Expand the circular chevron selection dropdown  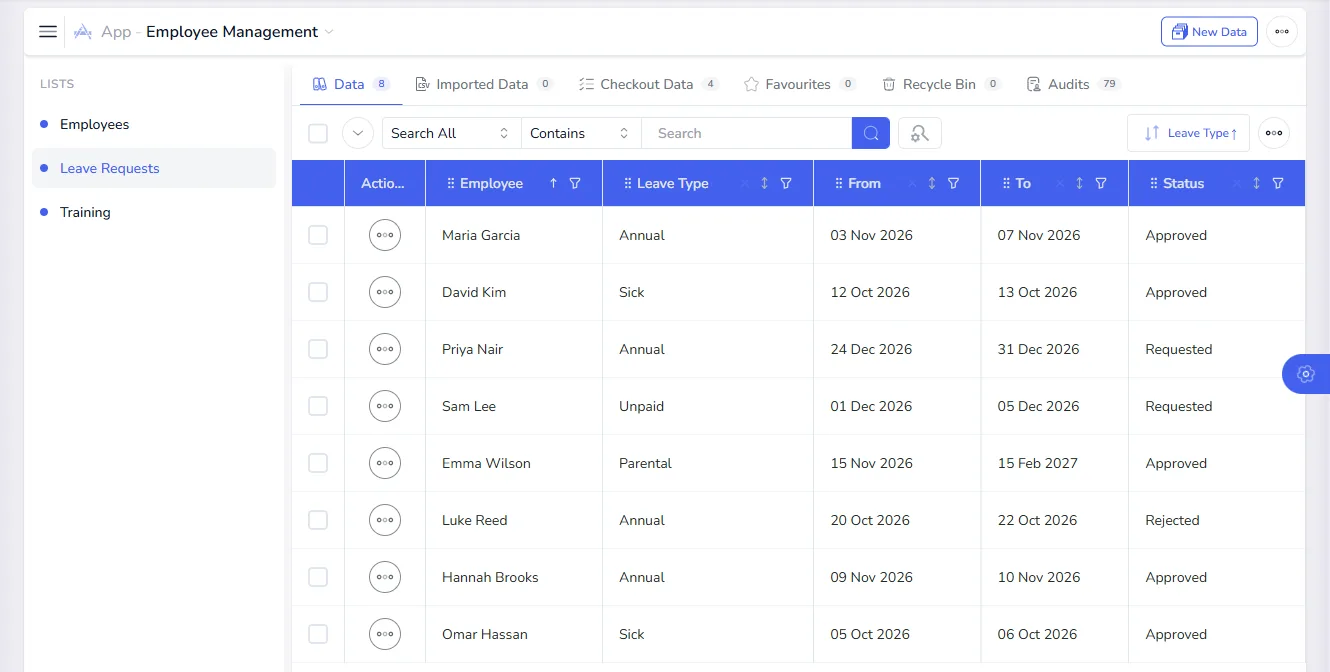[x=358, y=133]
